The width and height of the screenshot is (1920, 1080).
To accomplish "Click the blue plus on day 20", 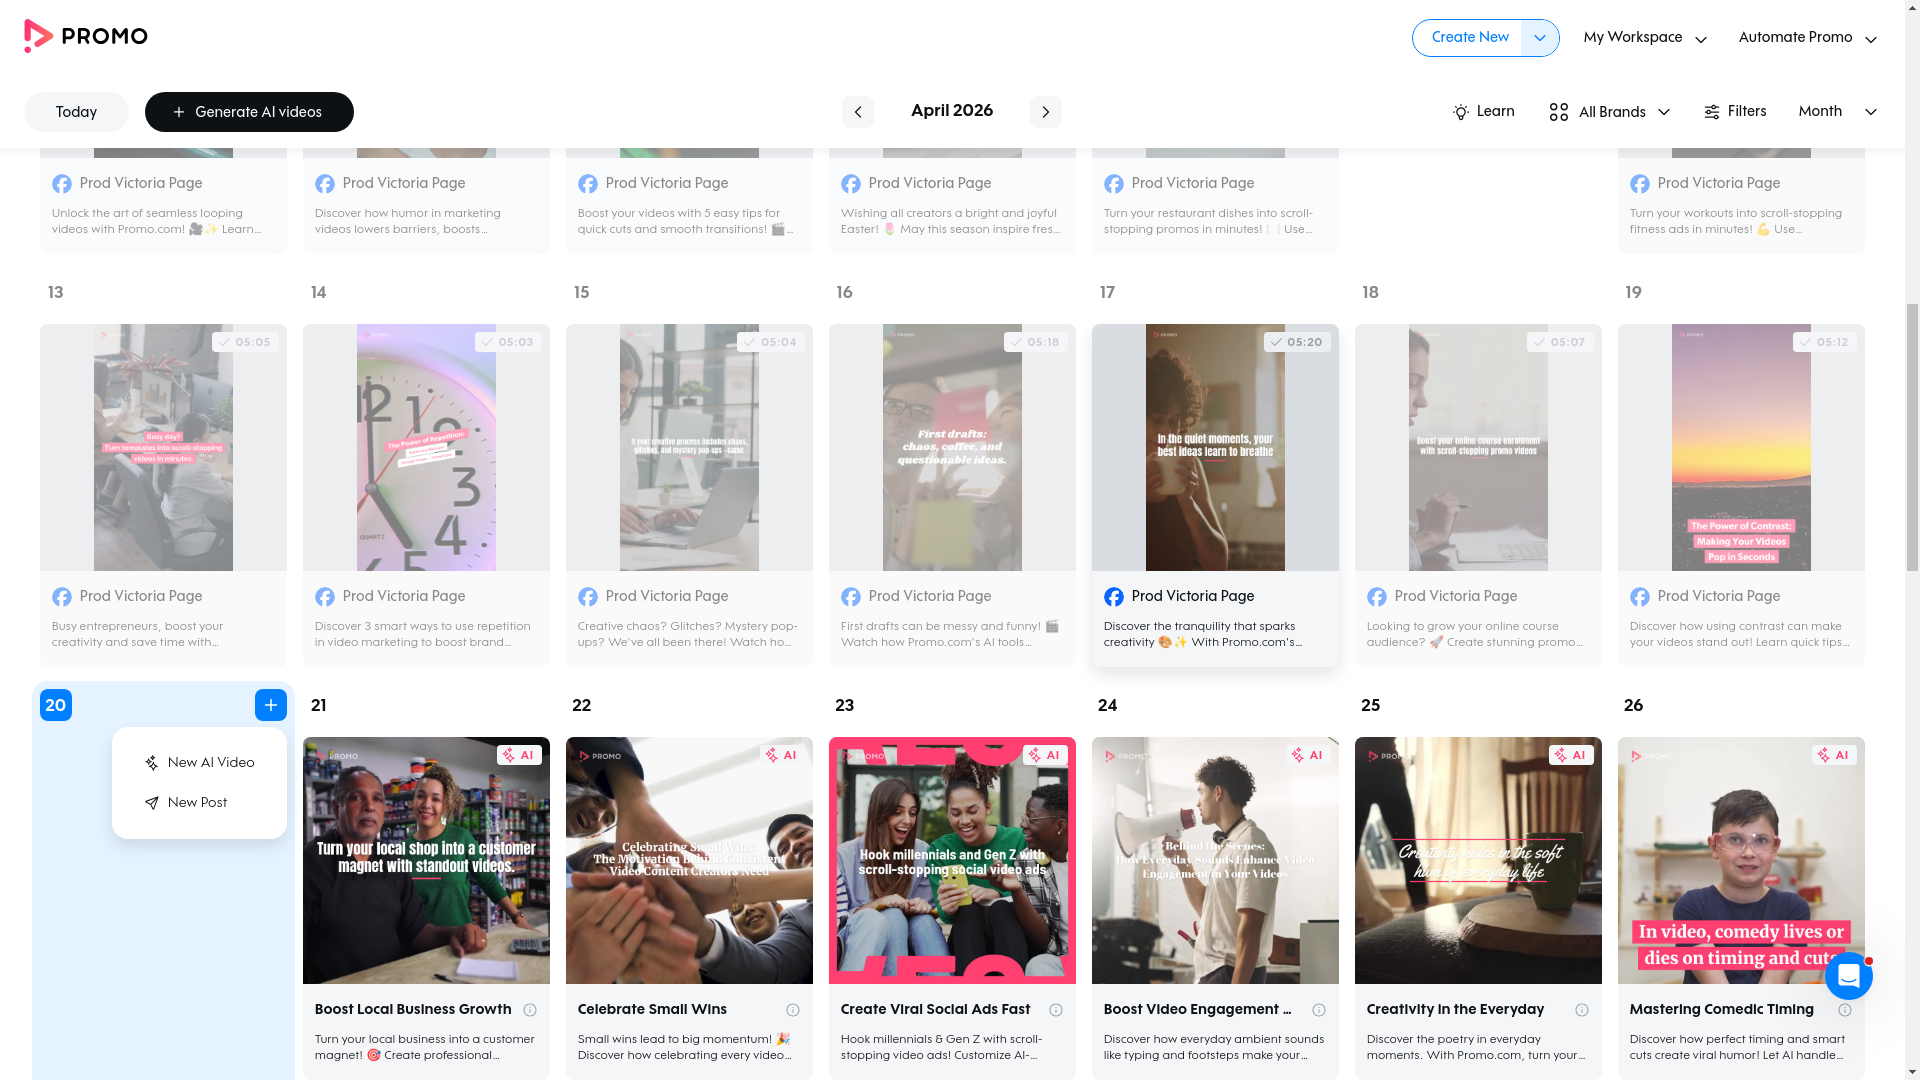I will click(270, 705).
